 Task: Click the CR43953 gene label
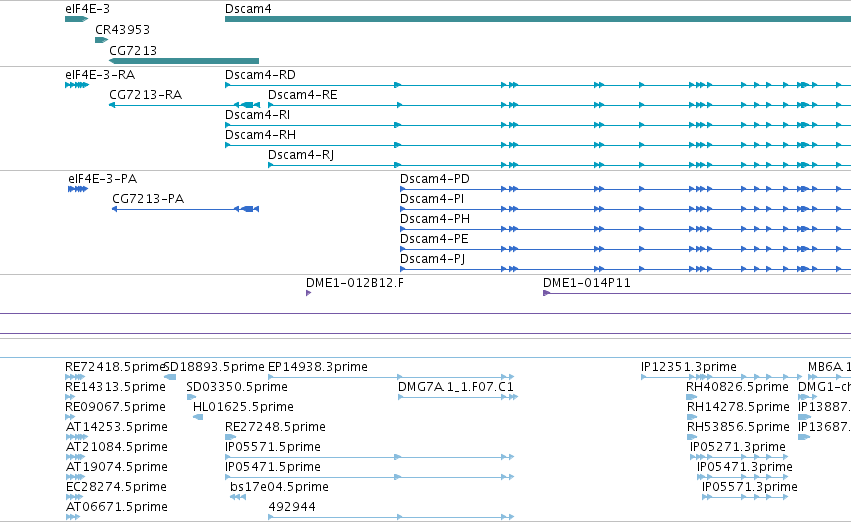(123, 30)
